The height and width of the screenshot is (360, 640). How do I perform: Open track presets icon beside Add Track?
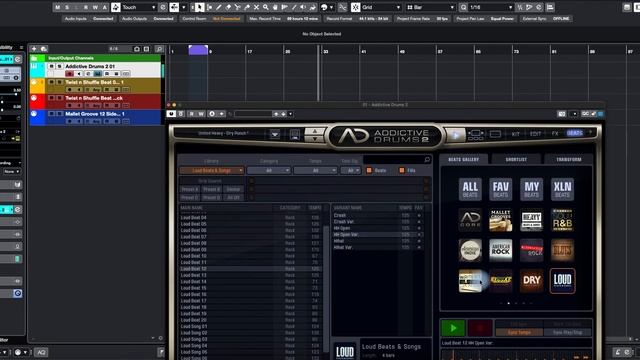click(x=44, y=49)
